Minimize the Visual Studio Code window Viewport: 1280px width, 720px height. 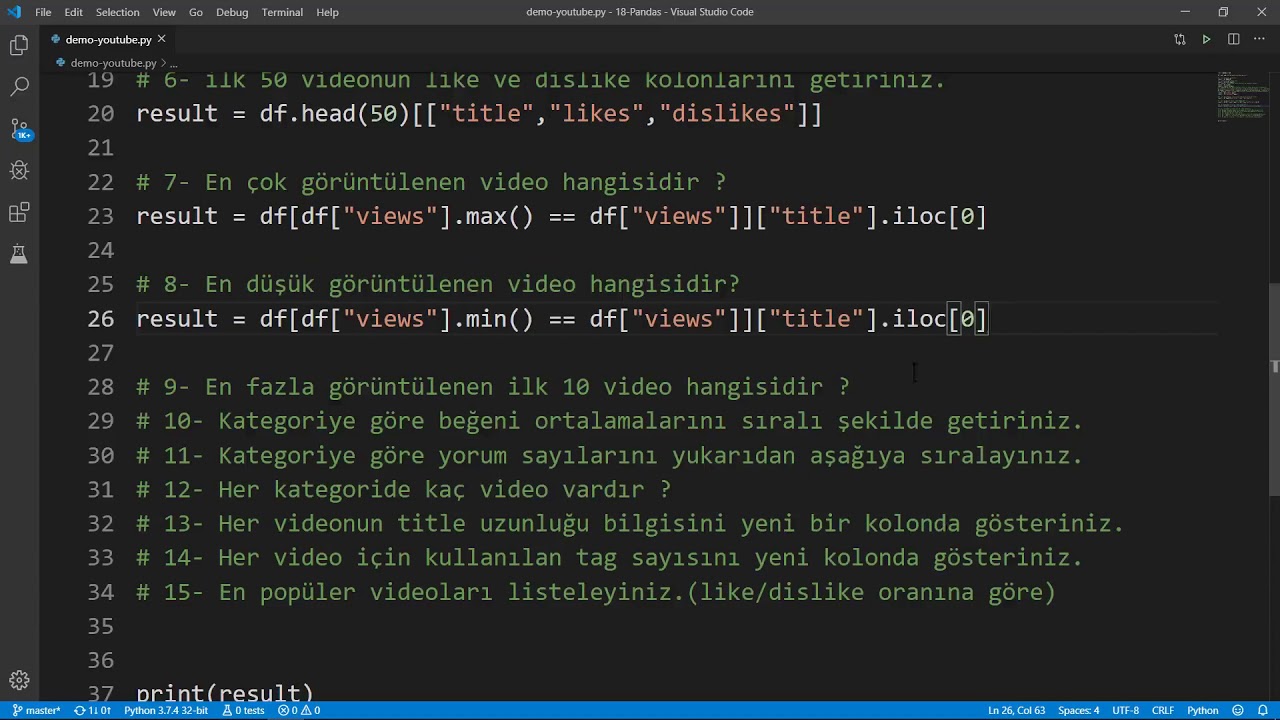tap(1185, 12)
